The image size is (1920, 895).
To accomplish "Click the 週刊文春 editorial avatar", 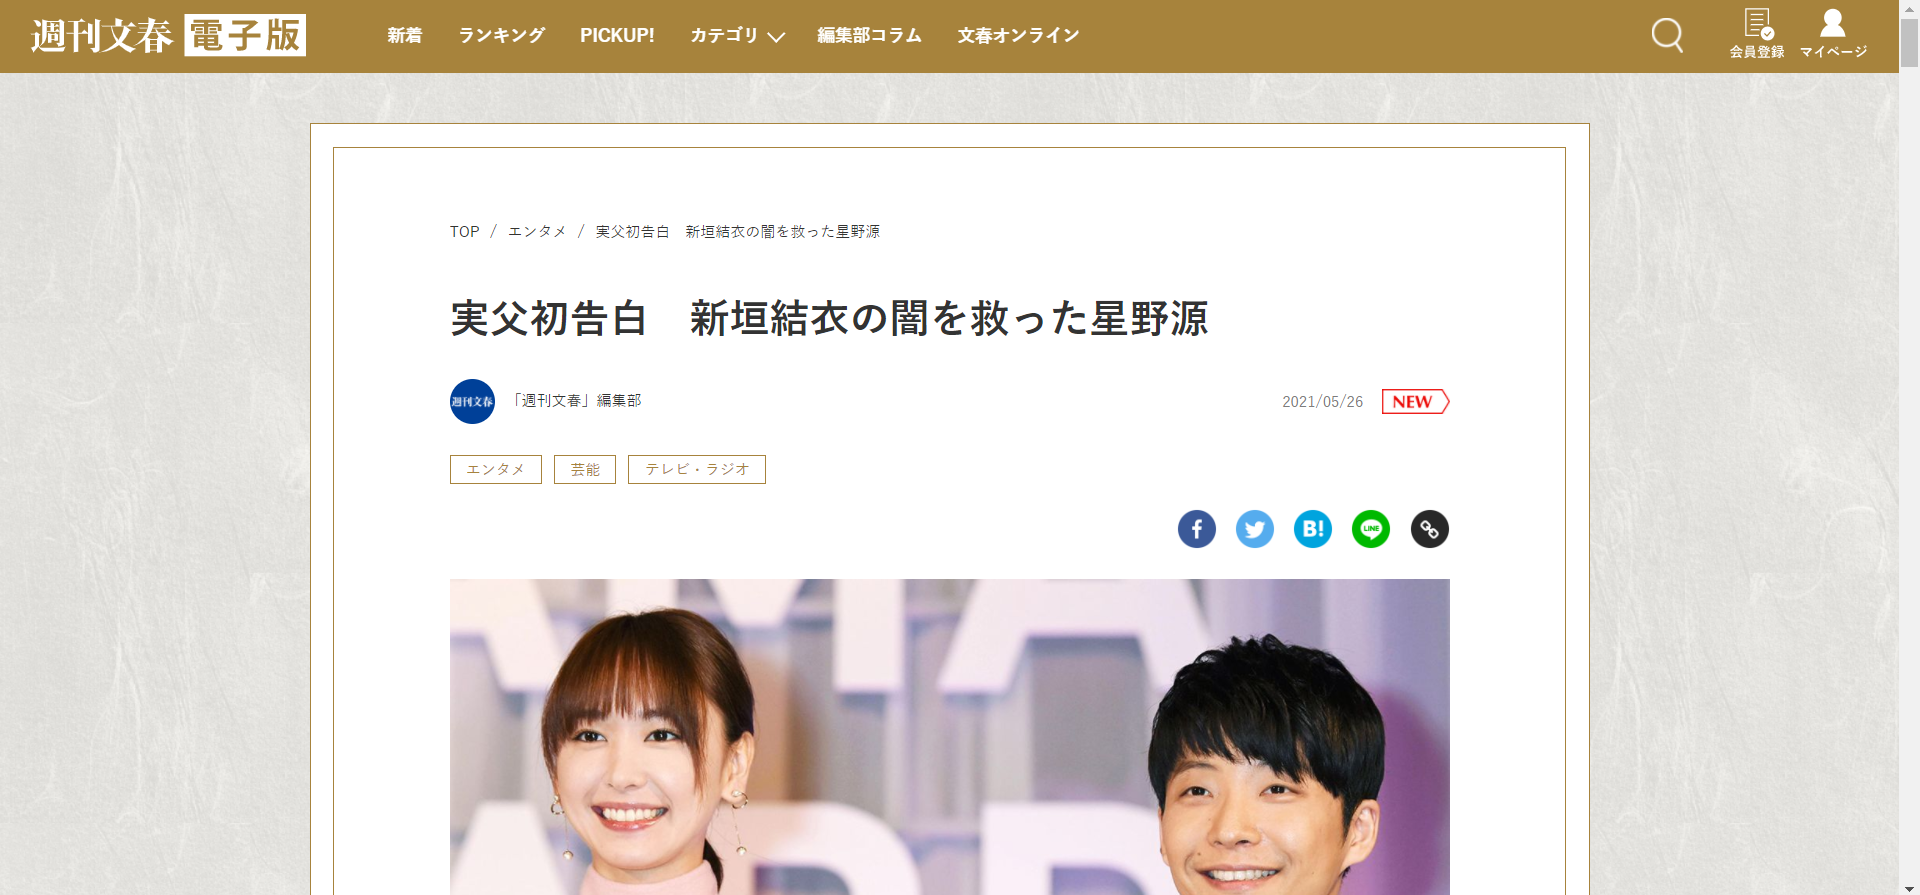I will click(x=472, y=401).
